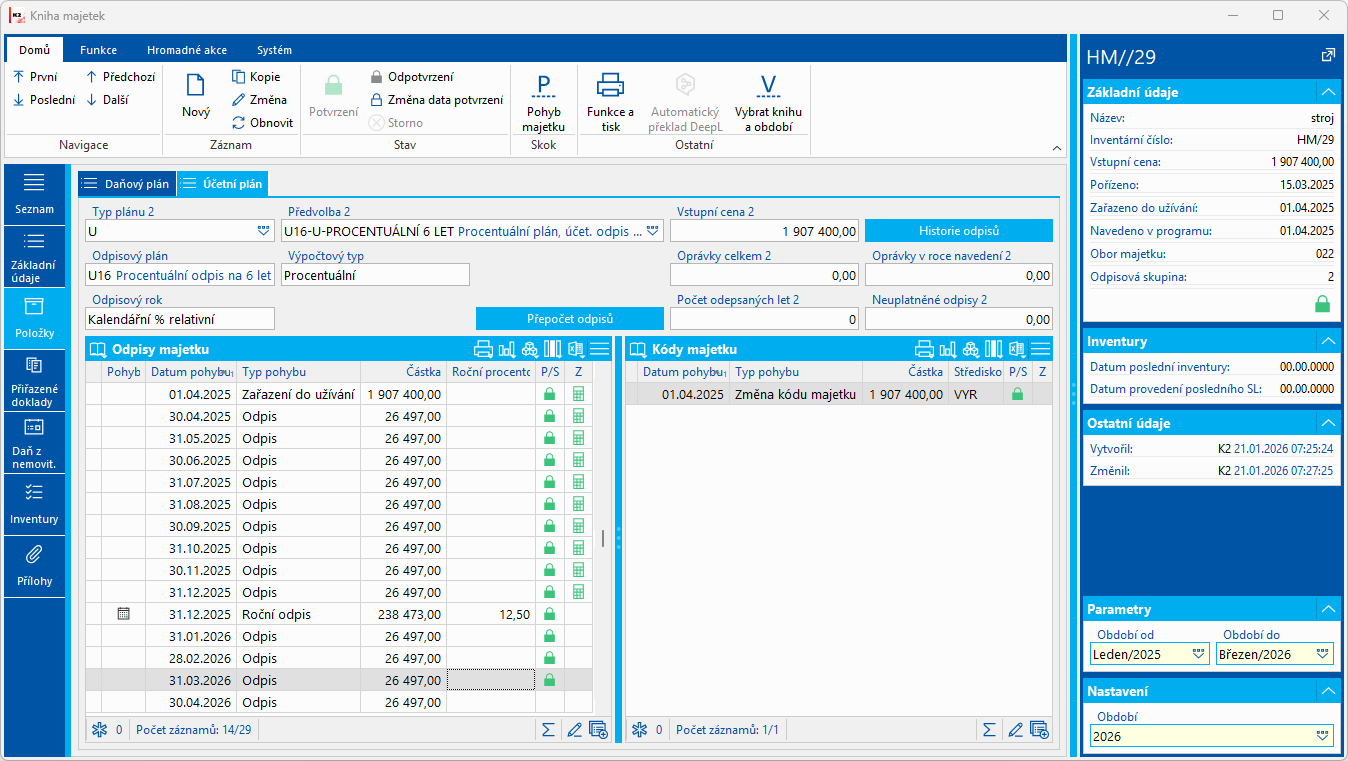Select the 31.12.2025 Roční odpis row
Viewport: 1348px width, 761px height.
(339, 614)
